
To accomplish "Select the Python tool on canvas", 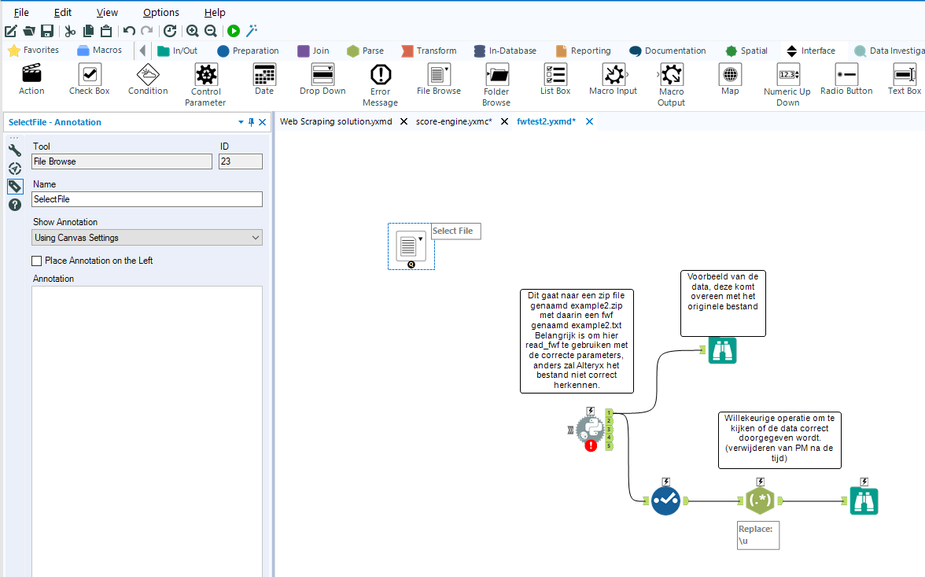I will point(590,430).
